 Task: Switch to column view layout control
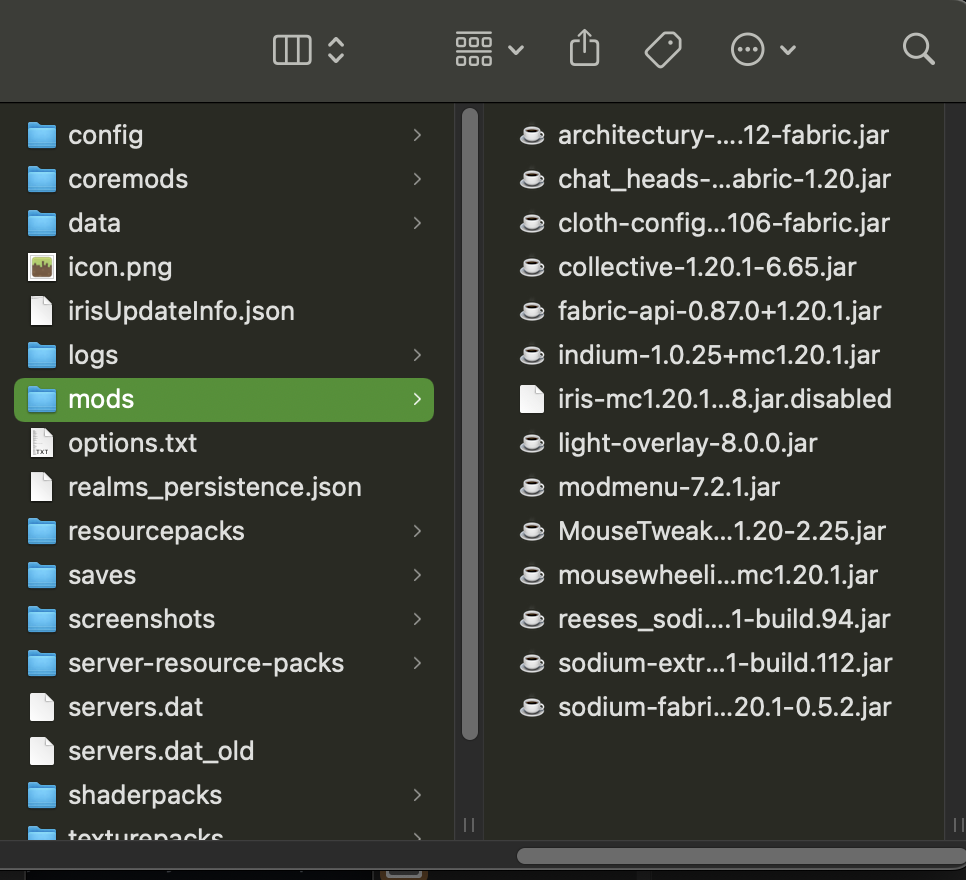291,48
